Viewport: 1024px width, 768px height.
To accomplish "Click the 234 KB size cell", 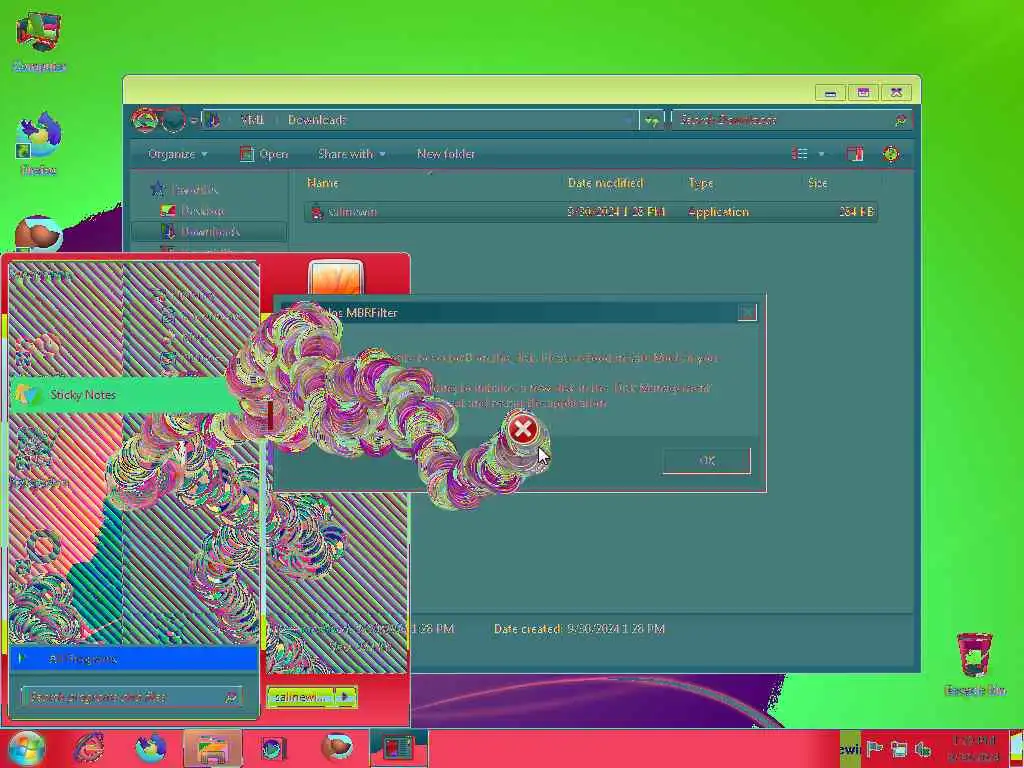I will point(856,212).
